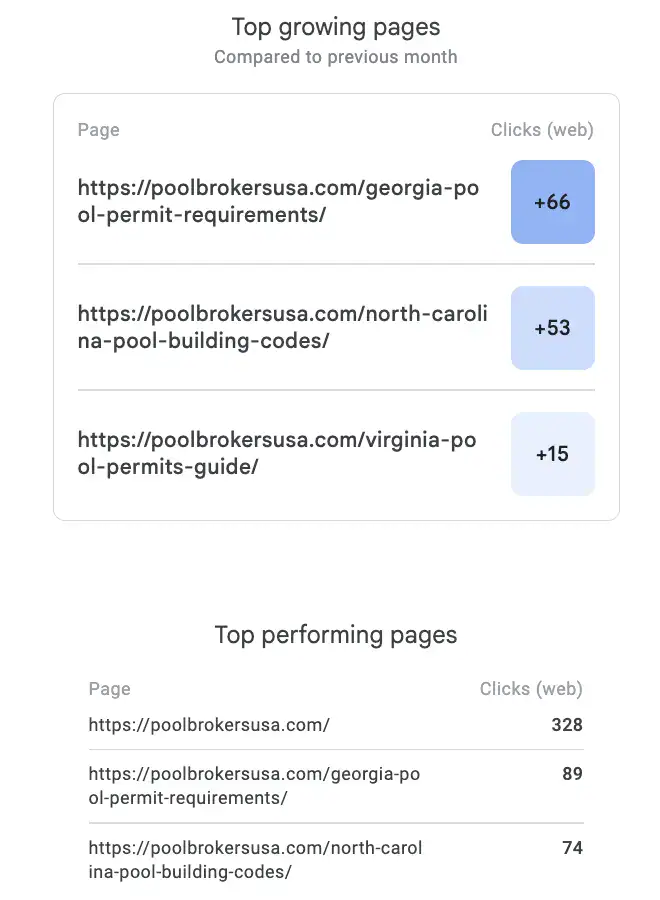The image size is (660, 900).
Task: Open the Georgia pool permit requirements growing page link
Action: [x=278, y=202]
